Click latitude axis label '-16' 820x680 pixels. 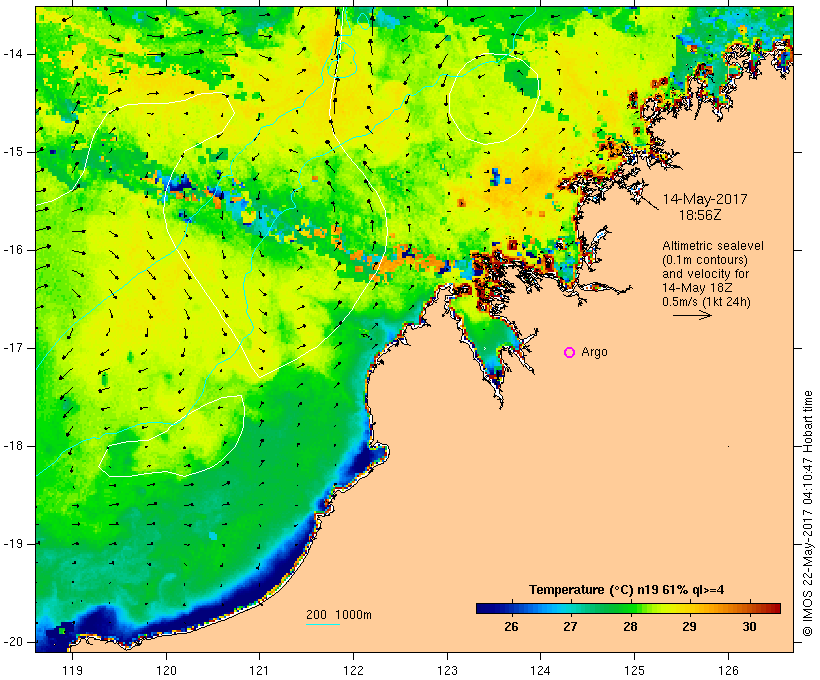pos(13,250)
